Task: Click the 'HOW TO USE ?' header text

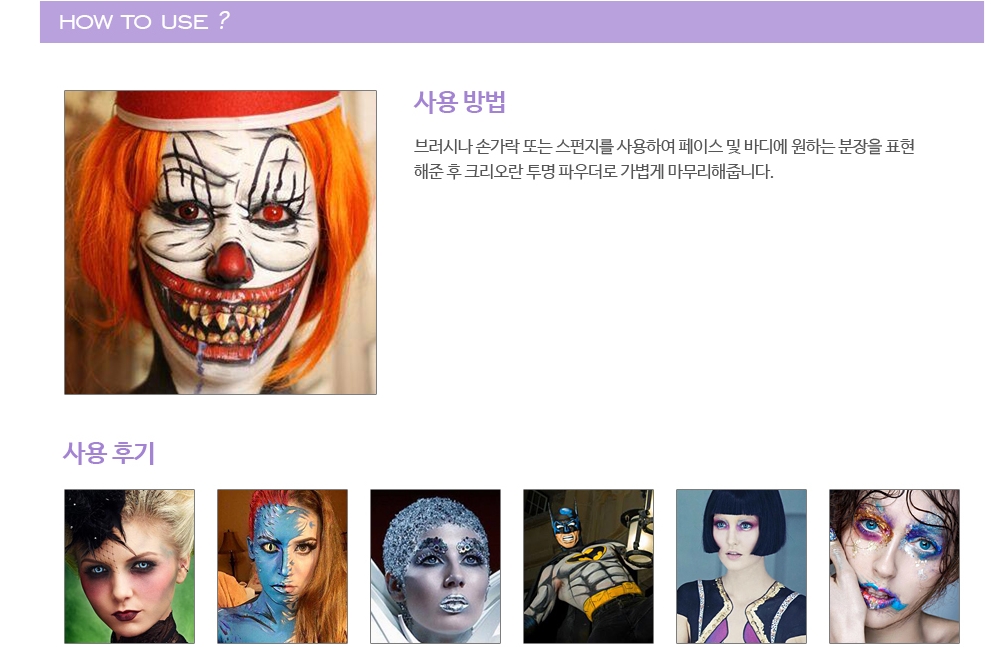Action: click(x=144, y=22)
